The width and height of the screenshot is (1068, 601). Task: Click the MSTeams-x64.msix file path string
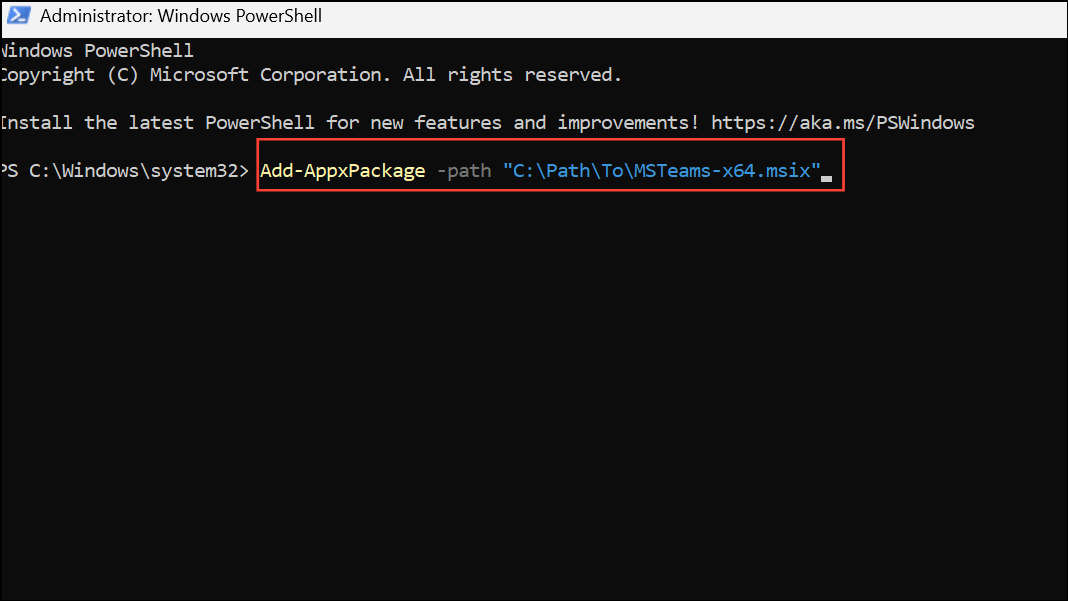point(661,170)
